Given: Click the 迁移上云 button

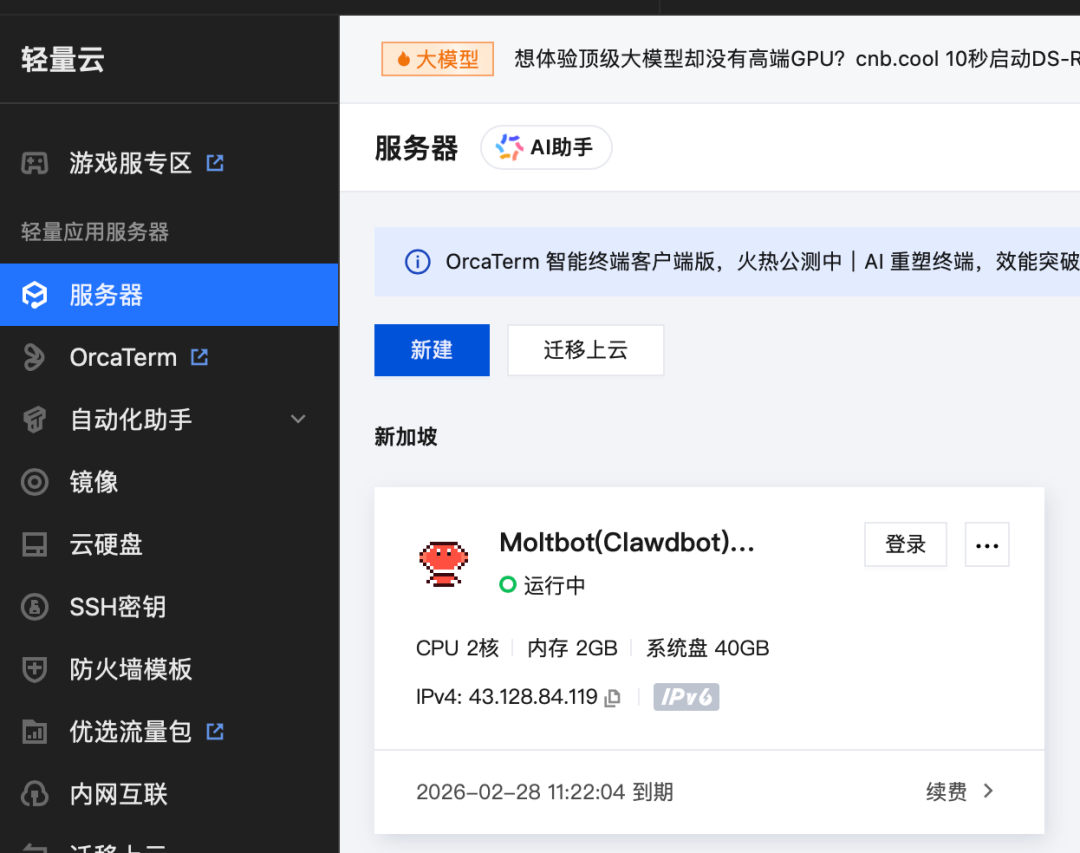Looking at the screenshot, I should [585, 350].
